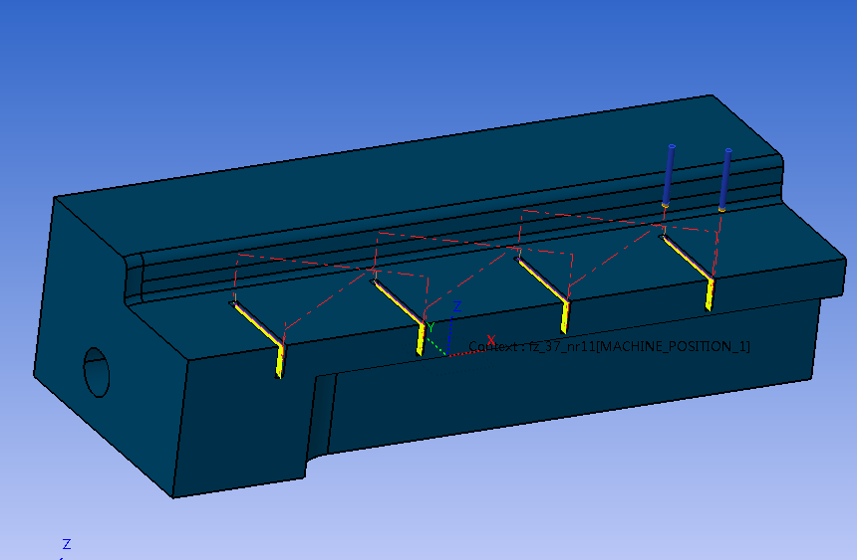Click the right blue vertical tool pin
Image resolution: width=857 pixels, height=560 pixels.
click(x=725, y=178)
